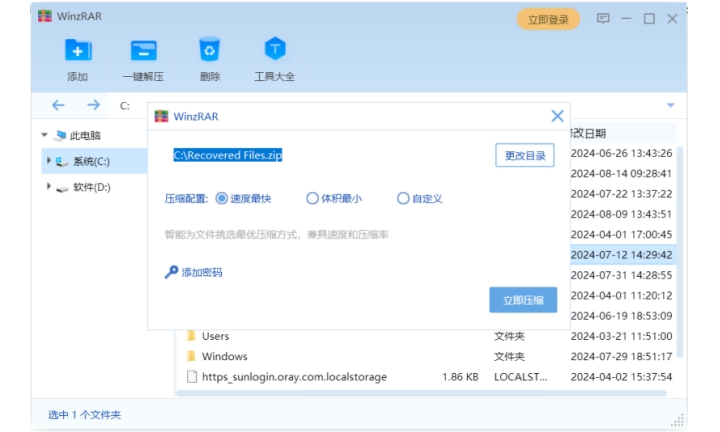Click date 2024-03-21 11:51:00
720x432 pixels.
pyautogui.click(x=621, y=336)
